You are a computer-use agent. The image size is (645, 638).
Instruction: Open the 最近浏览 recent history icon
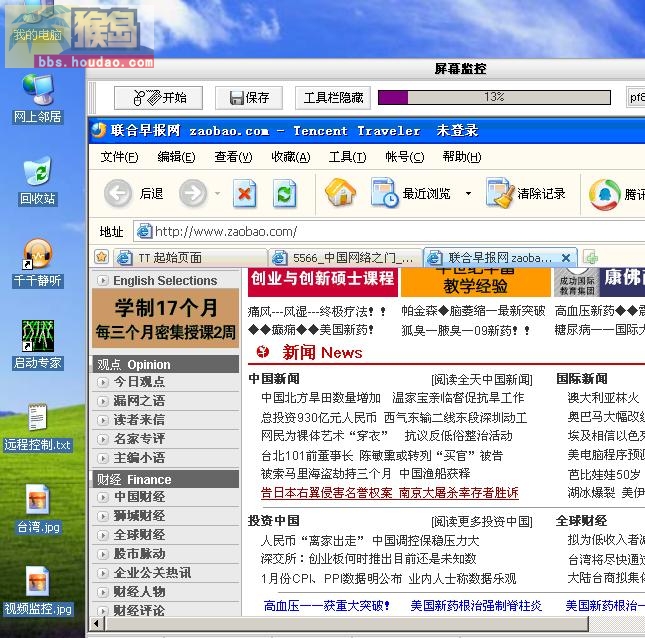click(x=384, y=192)
